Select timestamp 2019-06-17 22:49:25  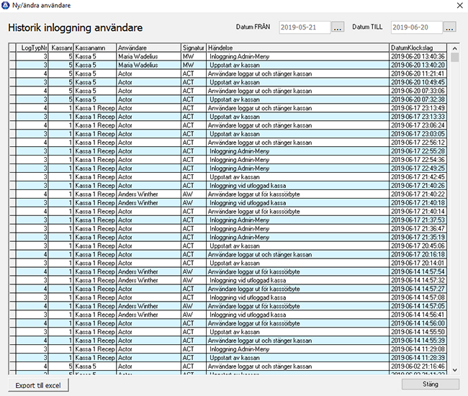(418, 168)
